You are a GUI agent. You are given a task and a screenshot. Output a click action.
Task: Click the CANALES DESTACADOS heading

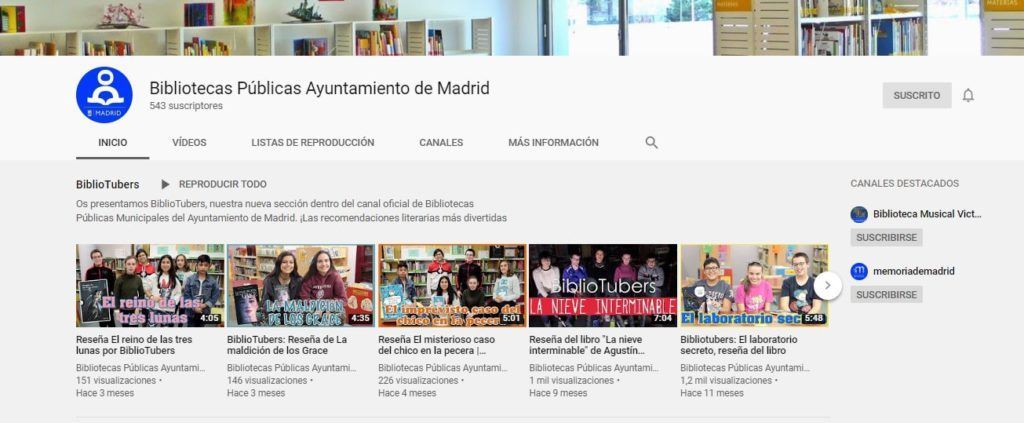coord(904,184)
